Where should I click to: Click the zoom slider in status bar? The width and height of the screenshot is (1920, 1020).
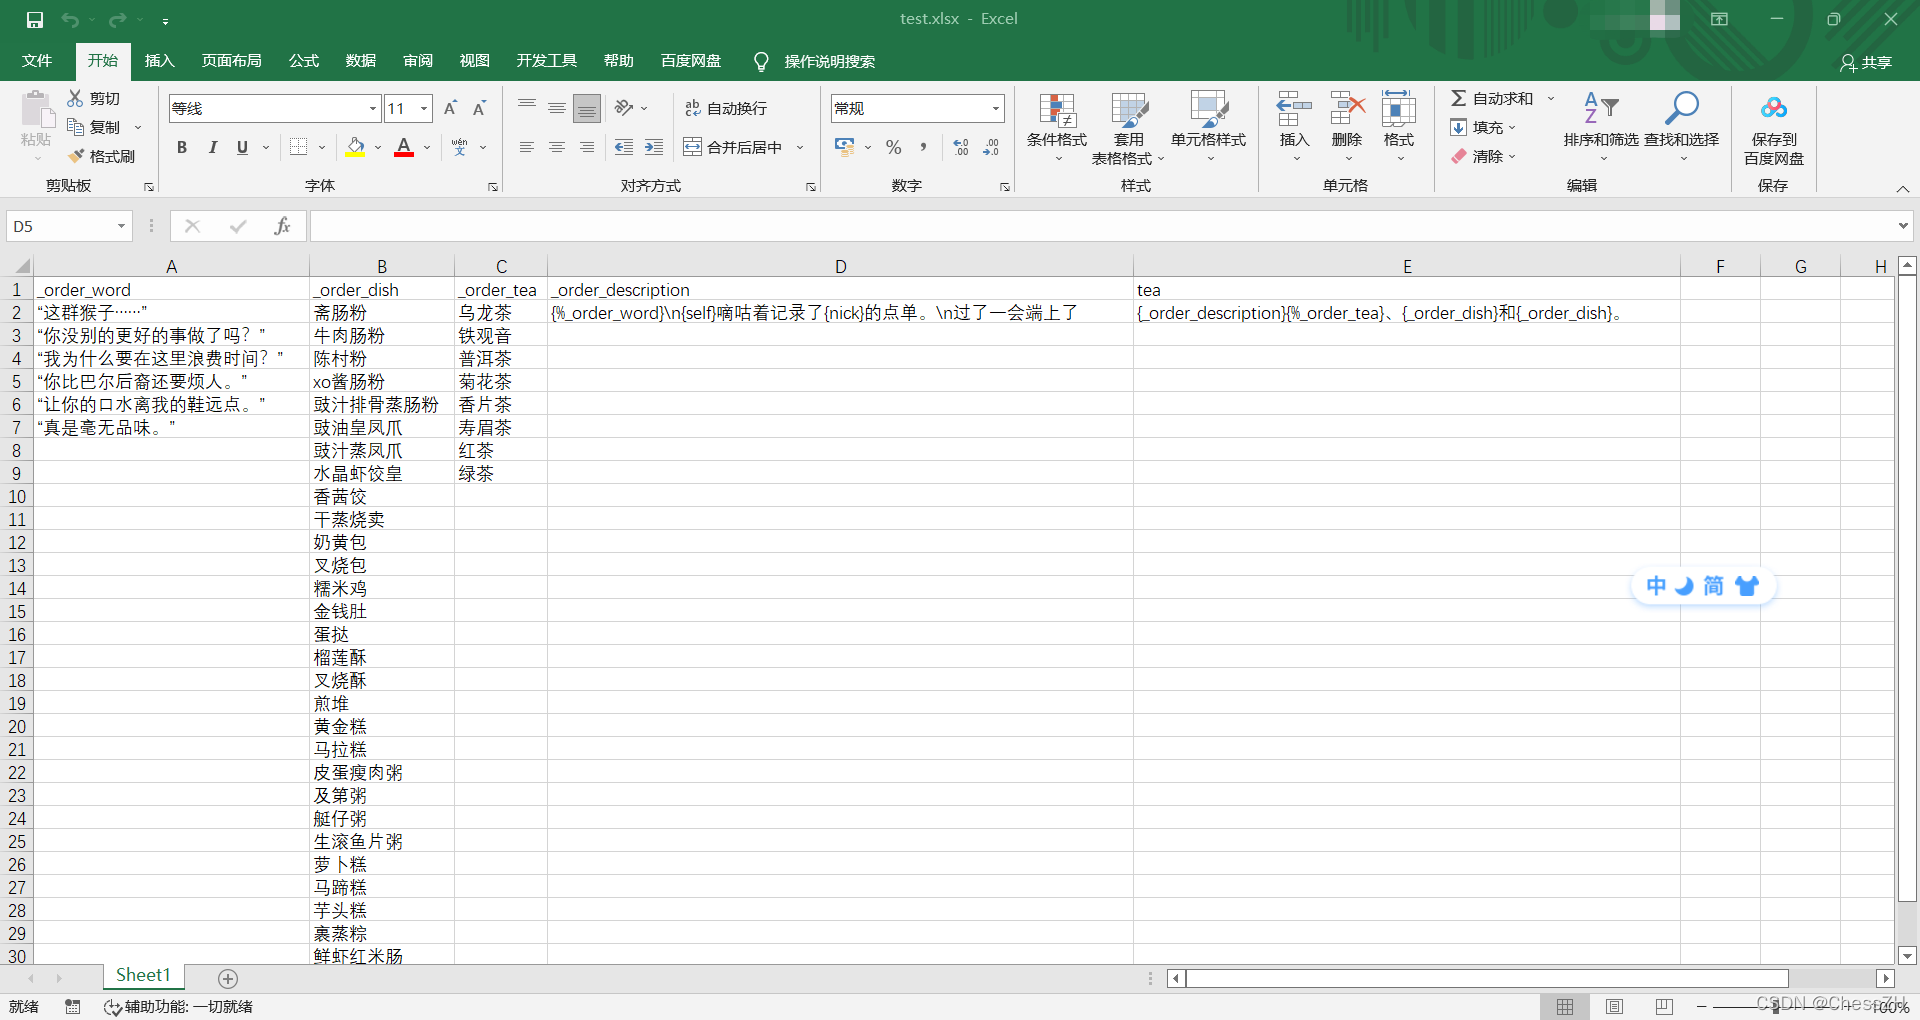(x=1776, y=1007)
